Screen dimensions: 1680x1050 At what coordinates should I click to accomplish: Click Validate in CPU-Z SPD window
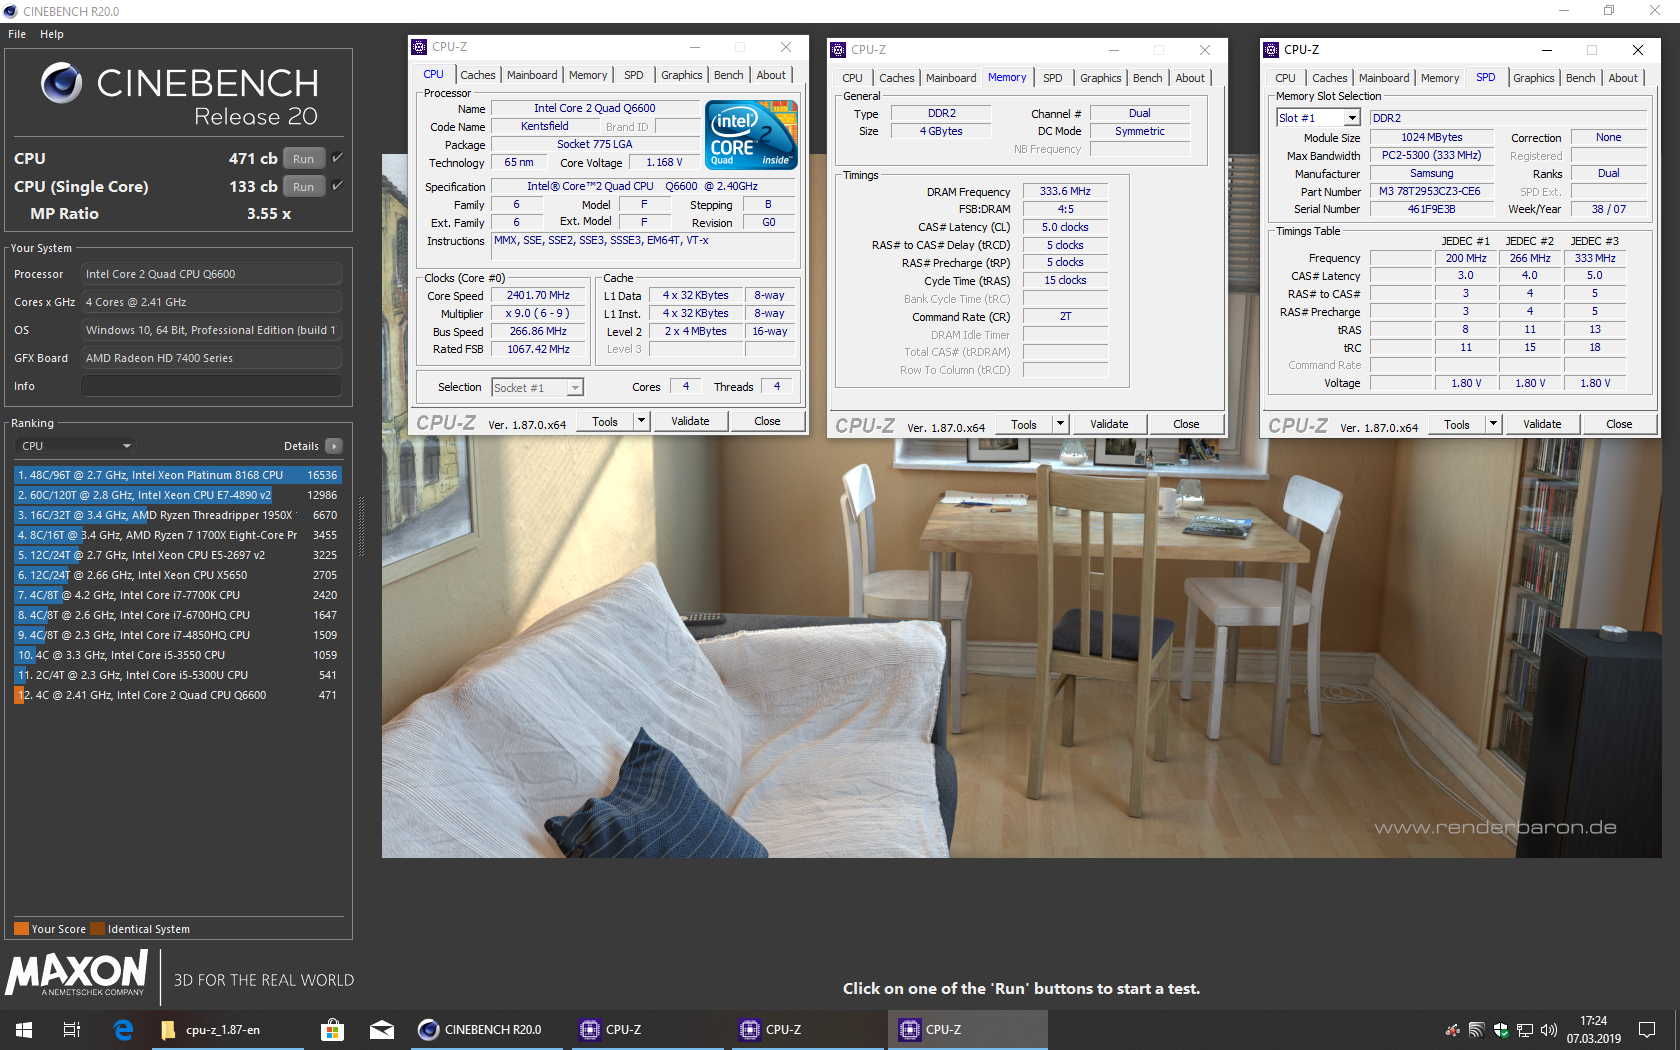[x=1542, y=424]
